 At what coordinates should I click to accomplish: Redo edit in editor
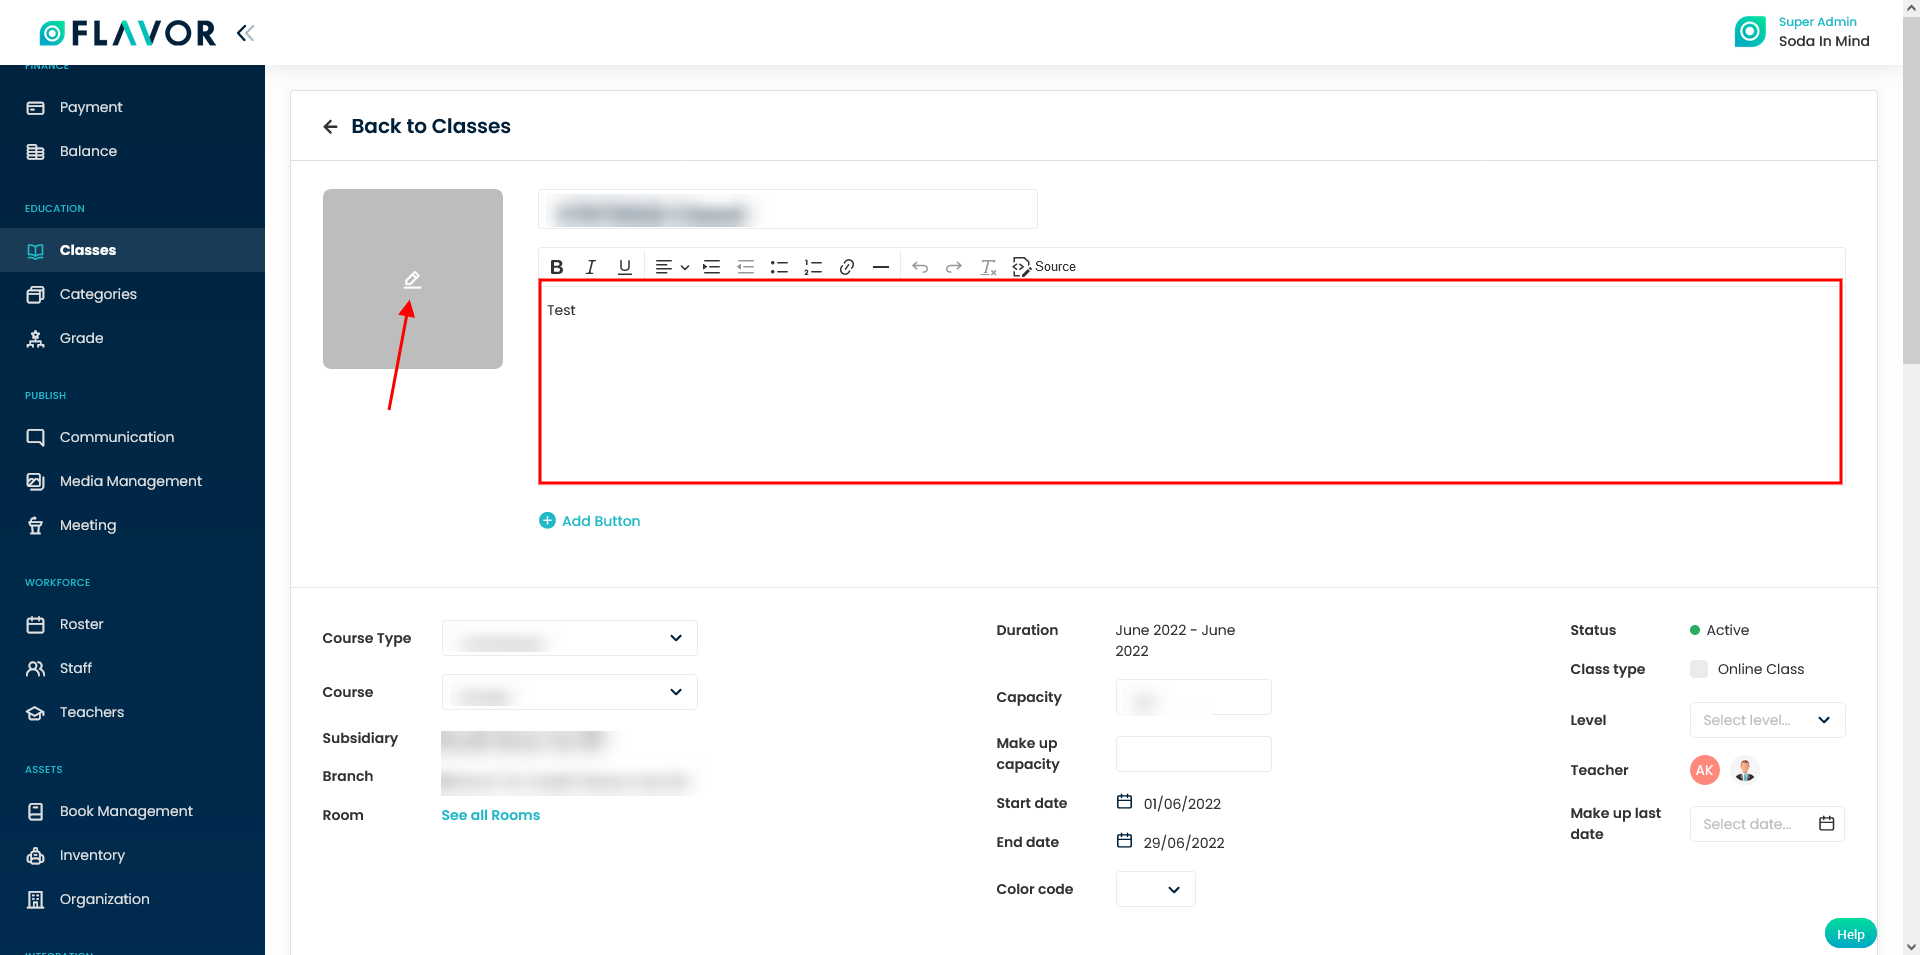[954, 267]
